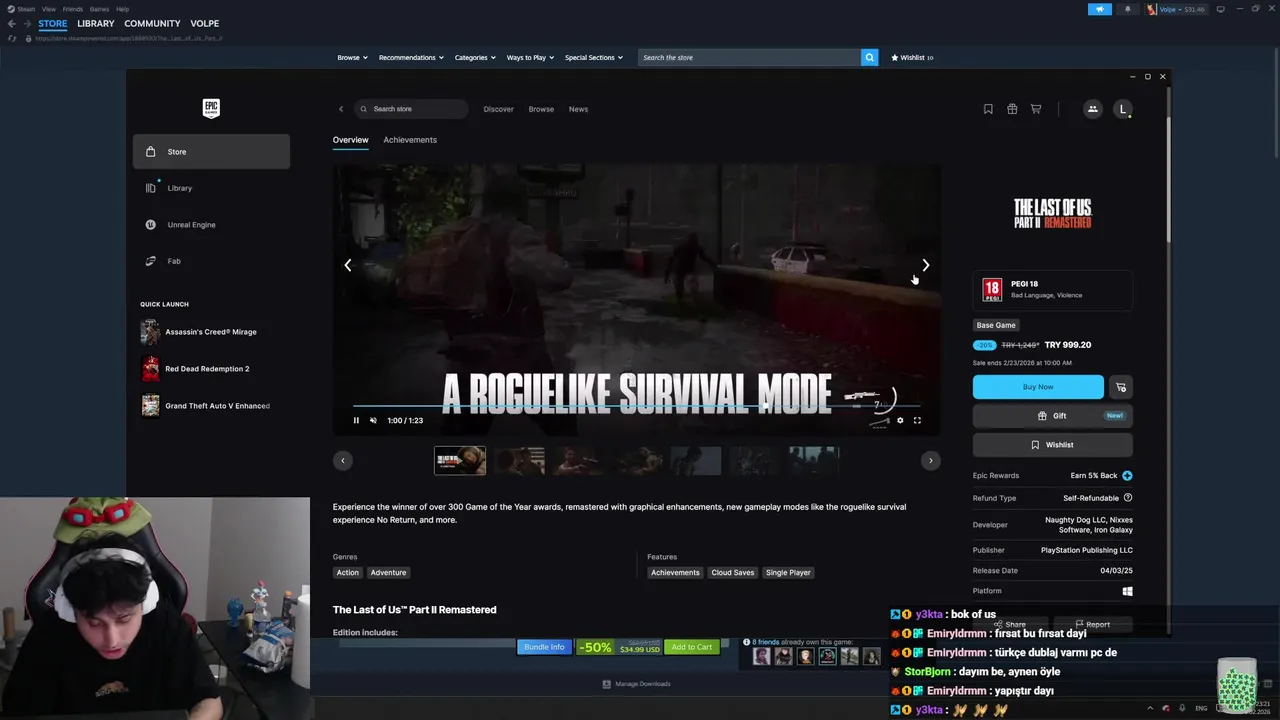This screenshot has height=720, width=1280.
Task: Open Steam announcements megaphone icon
Action: [x=1099, y=9]
